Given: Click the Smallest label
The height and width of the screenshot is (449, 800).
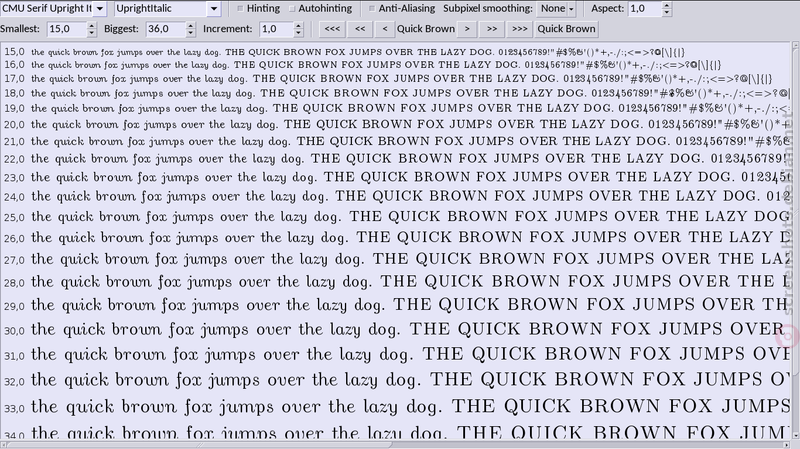Looking at the screenshot, I should (20, 29).
